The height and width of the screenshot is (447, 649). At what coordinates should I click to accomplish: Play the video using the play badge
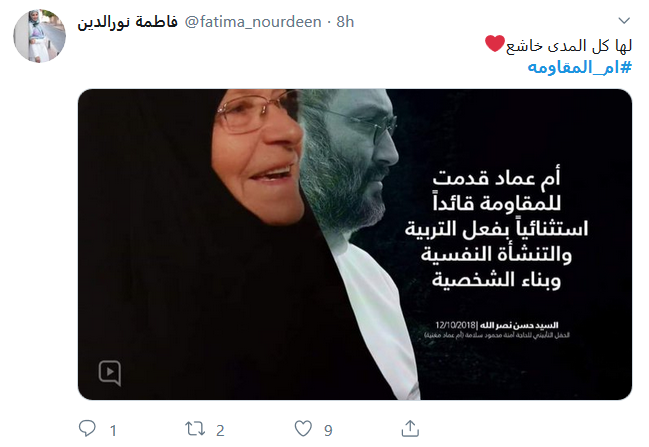pos(110,372)
